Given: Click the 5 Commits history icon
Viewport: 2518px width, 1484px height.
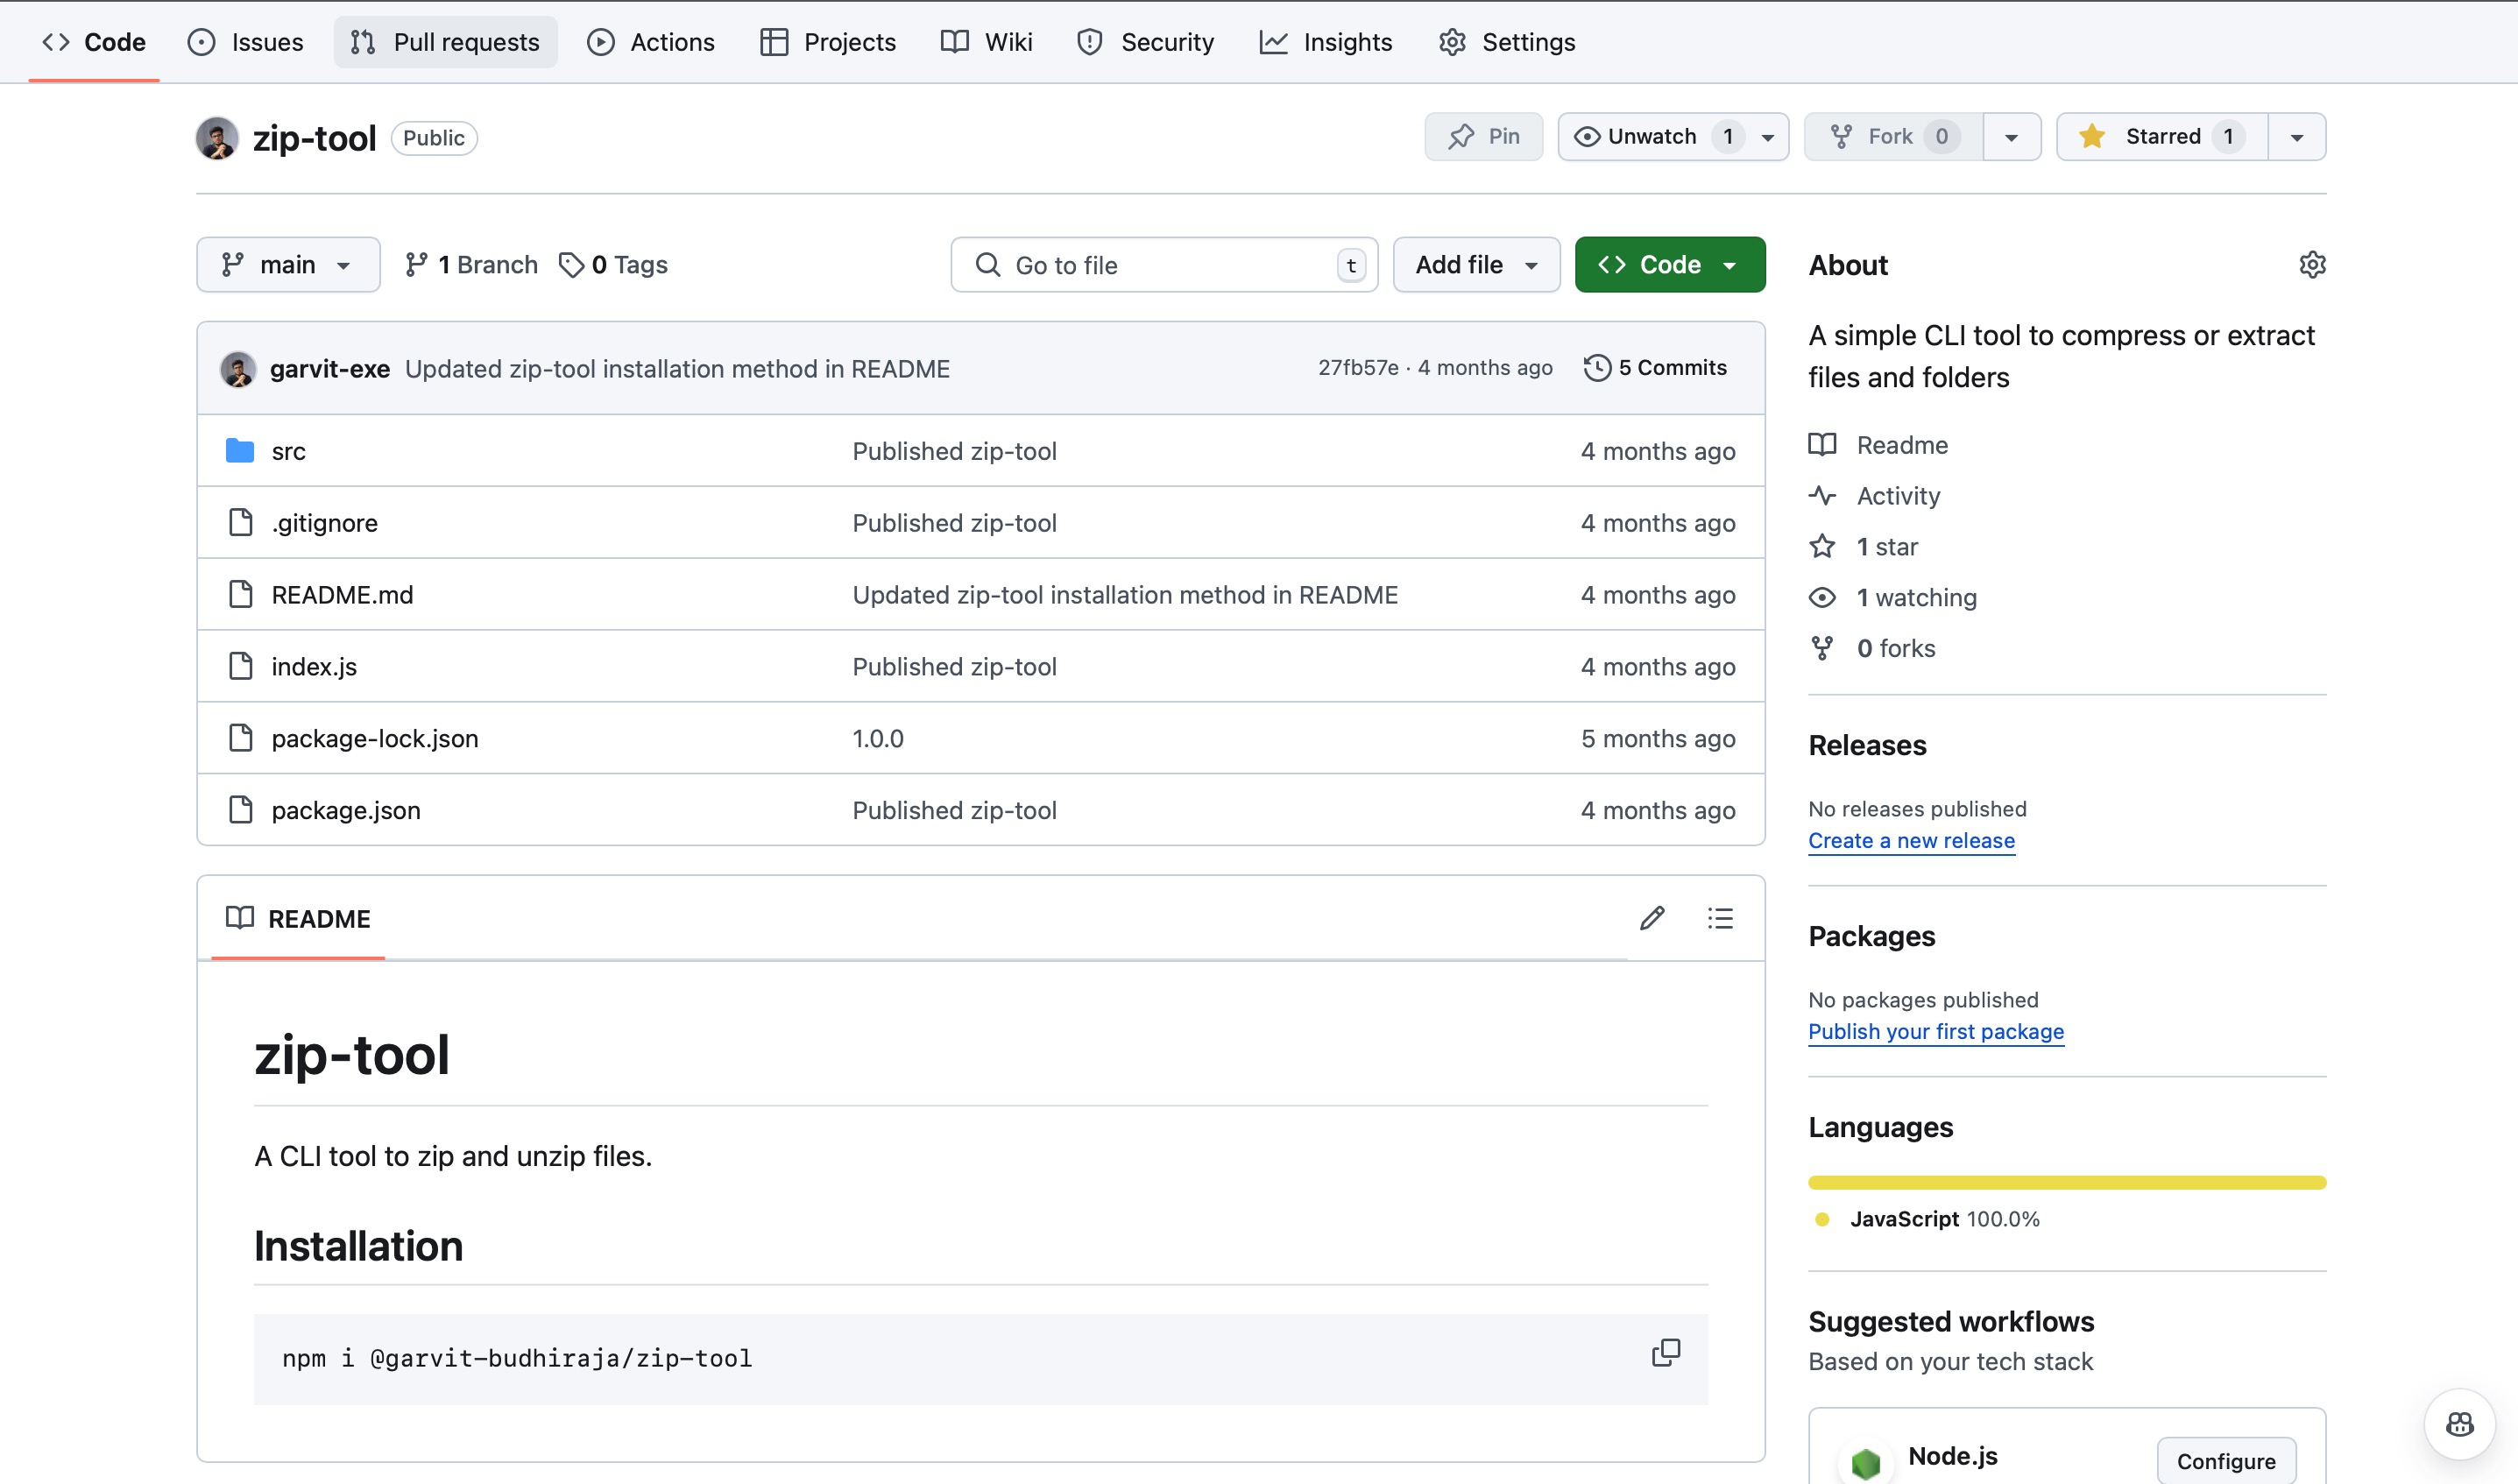Looking at the screenshot, I should click(x=1597, y=368).
